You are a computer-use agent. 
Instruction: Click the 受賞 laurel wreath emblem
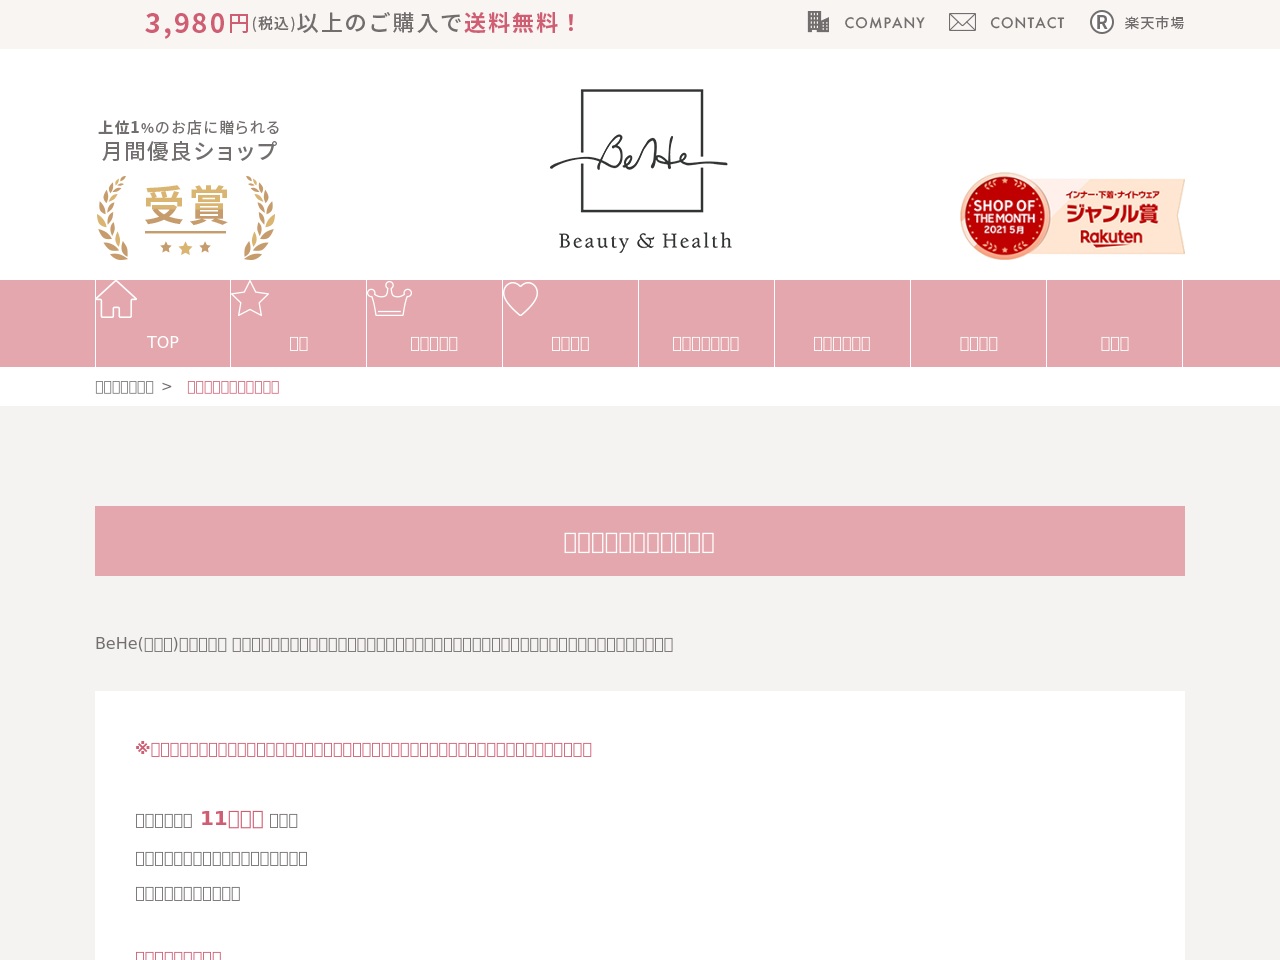[x=186, y=218]
